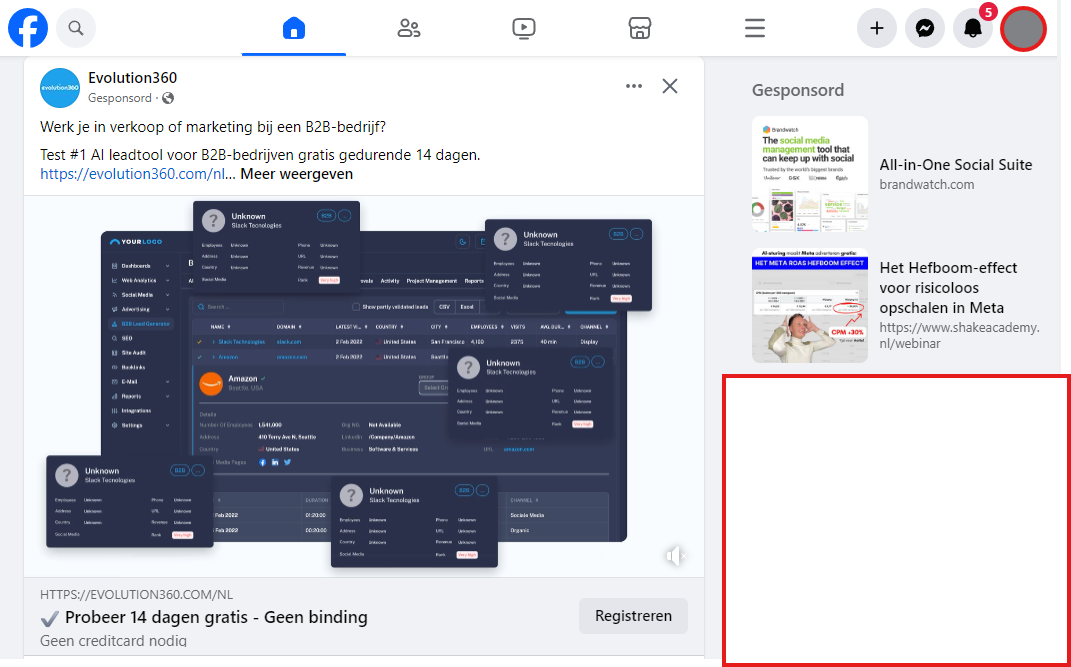
Task: Open the hamburger menu in top bar
Action: (755, 28)
